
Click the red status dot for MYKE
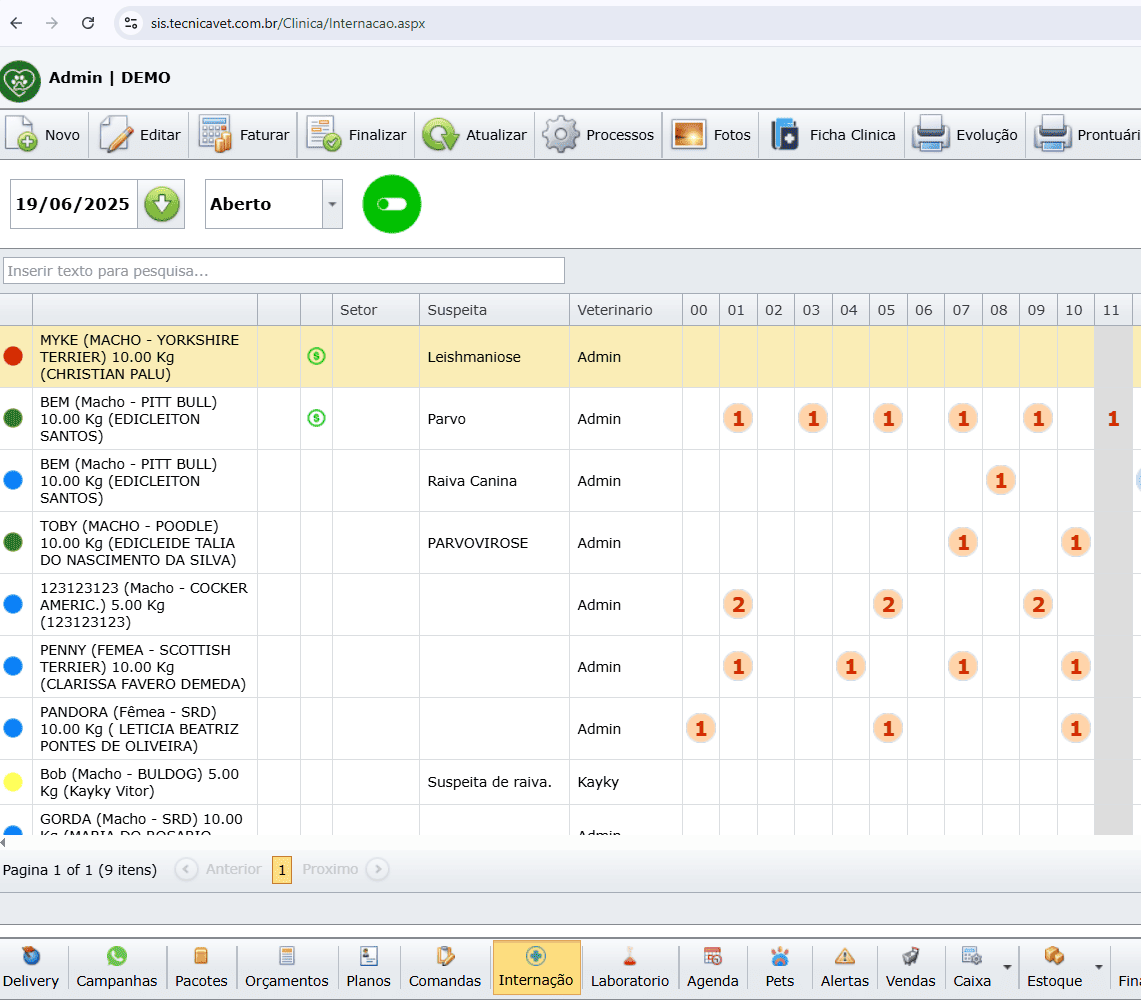[13, 356]
